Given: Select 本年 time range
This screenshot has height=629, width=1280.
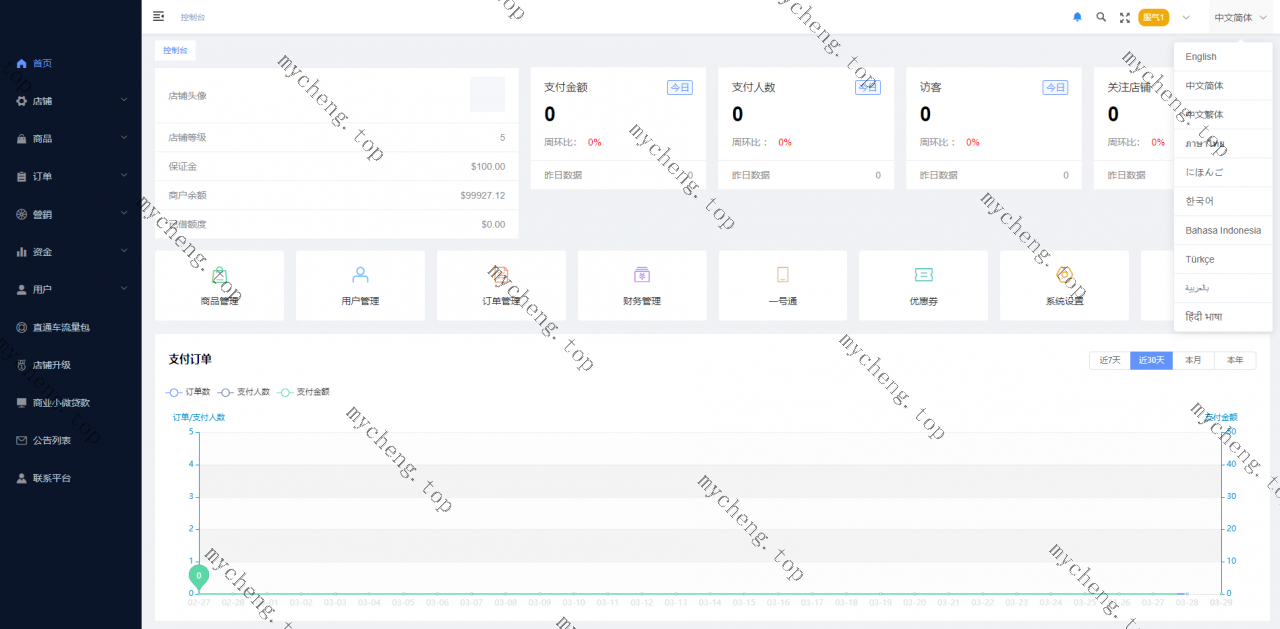Looking at the screenshot, I should click(1235, 361).
